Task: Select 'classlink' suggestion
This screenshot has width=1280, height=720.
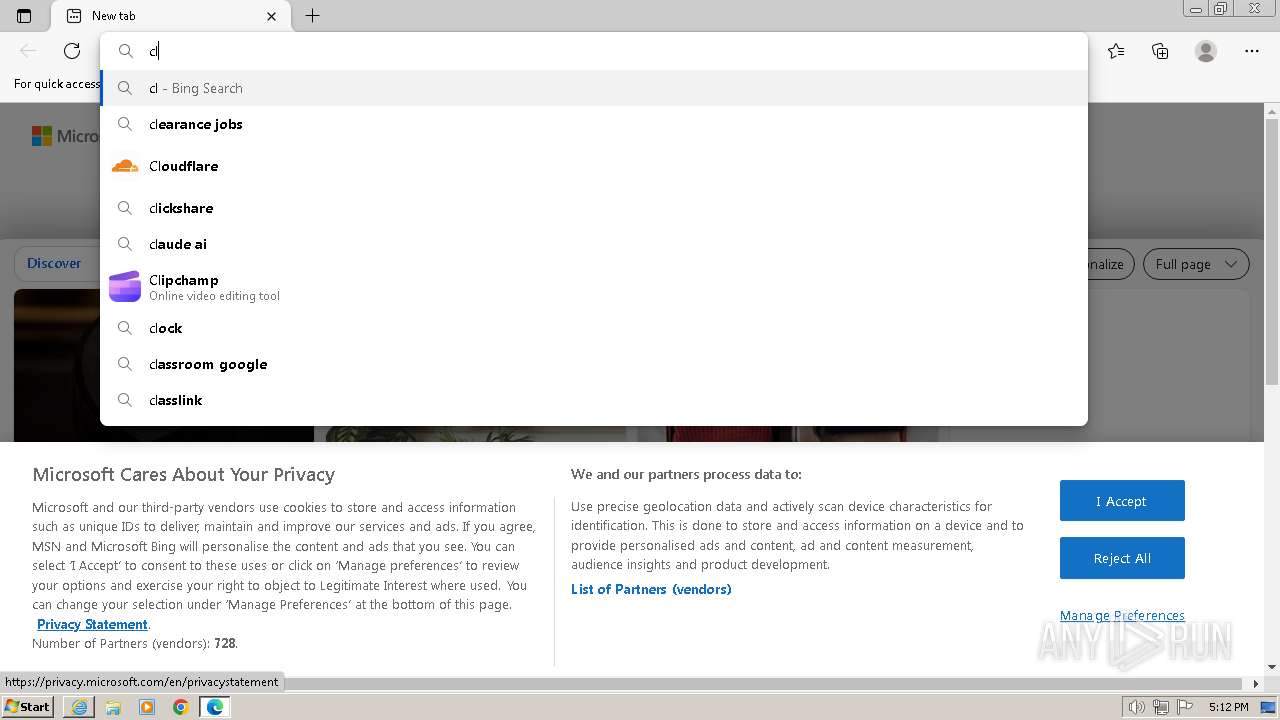Action: [594, 400]
